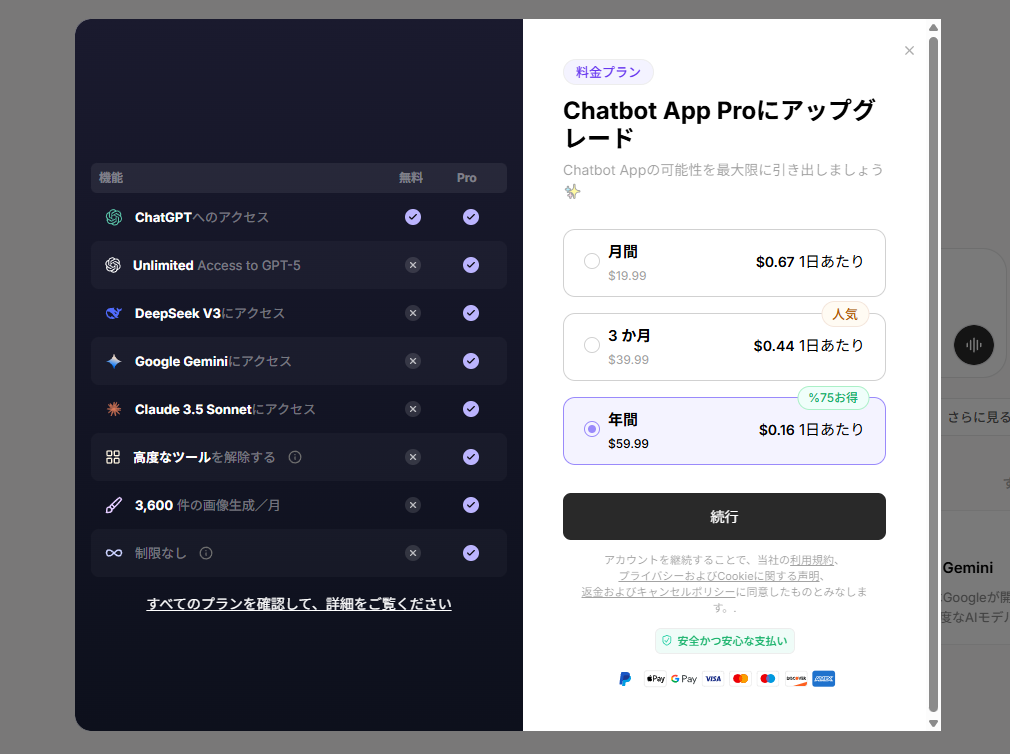
Task: Click the Pro column header
Action: 467,178
